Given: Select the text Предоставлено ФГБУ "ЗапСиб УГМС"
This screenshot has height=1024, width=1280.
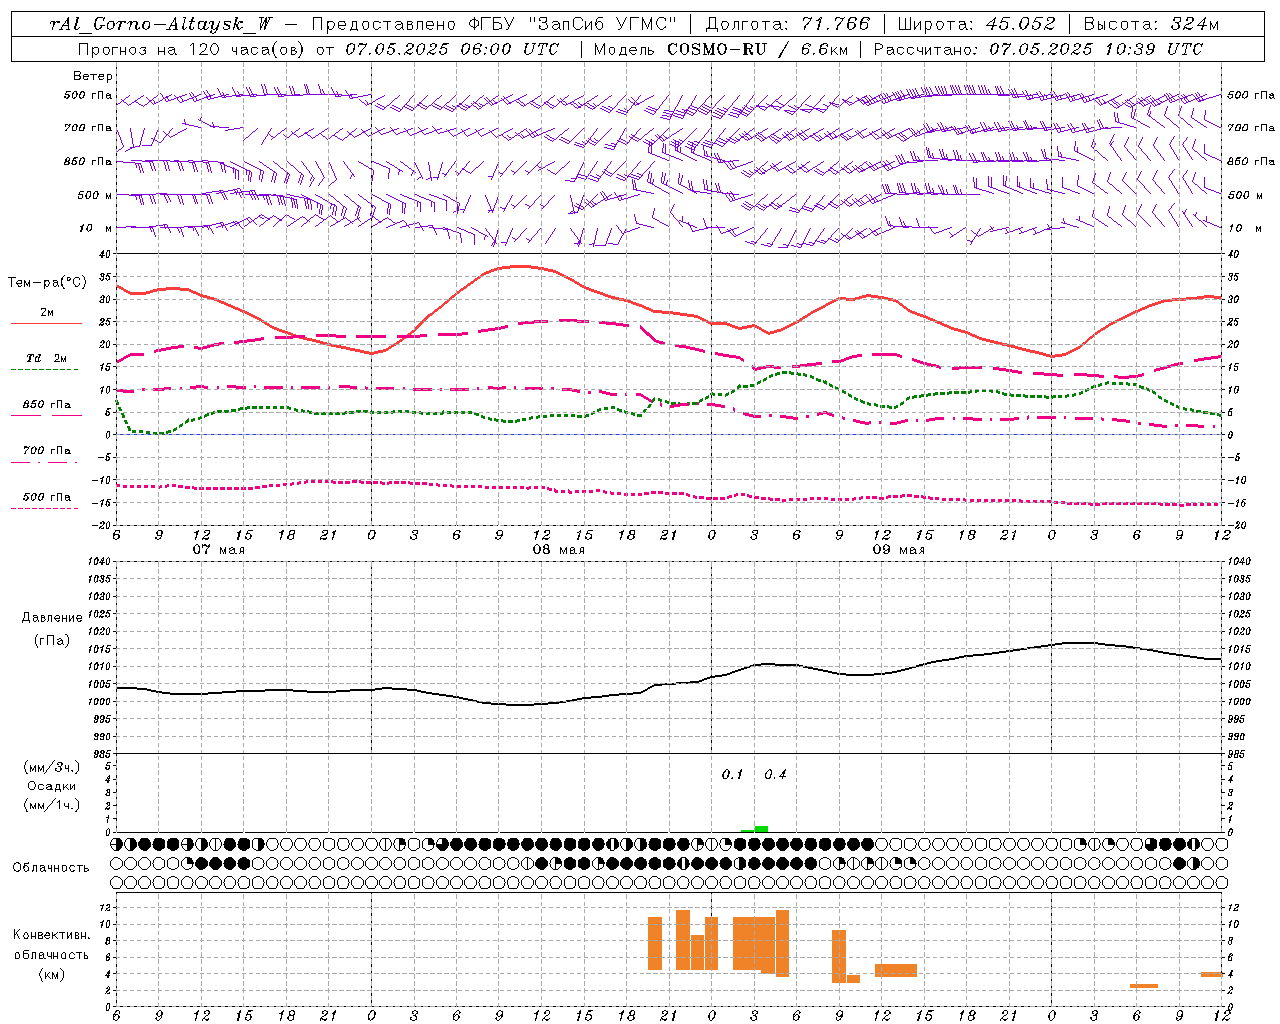Looking at the screenshot, I should 494,24.
